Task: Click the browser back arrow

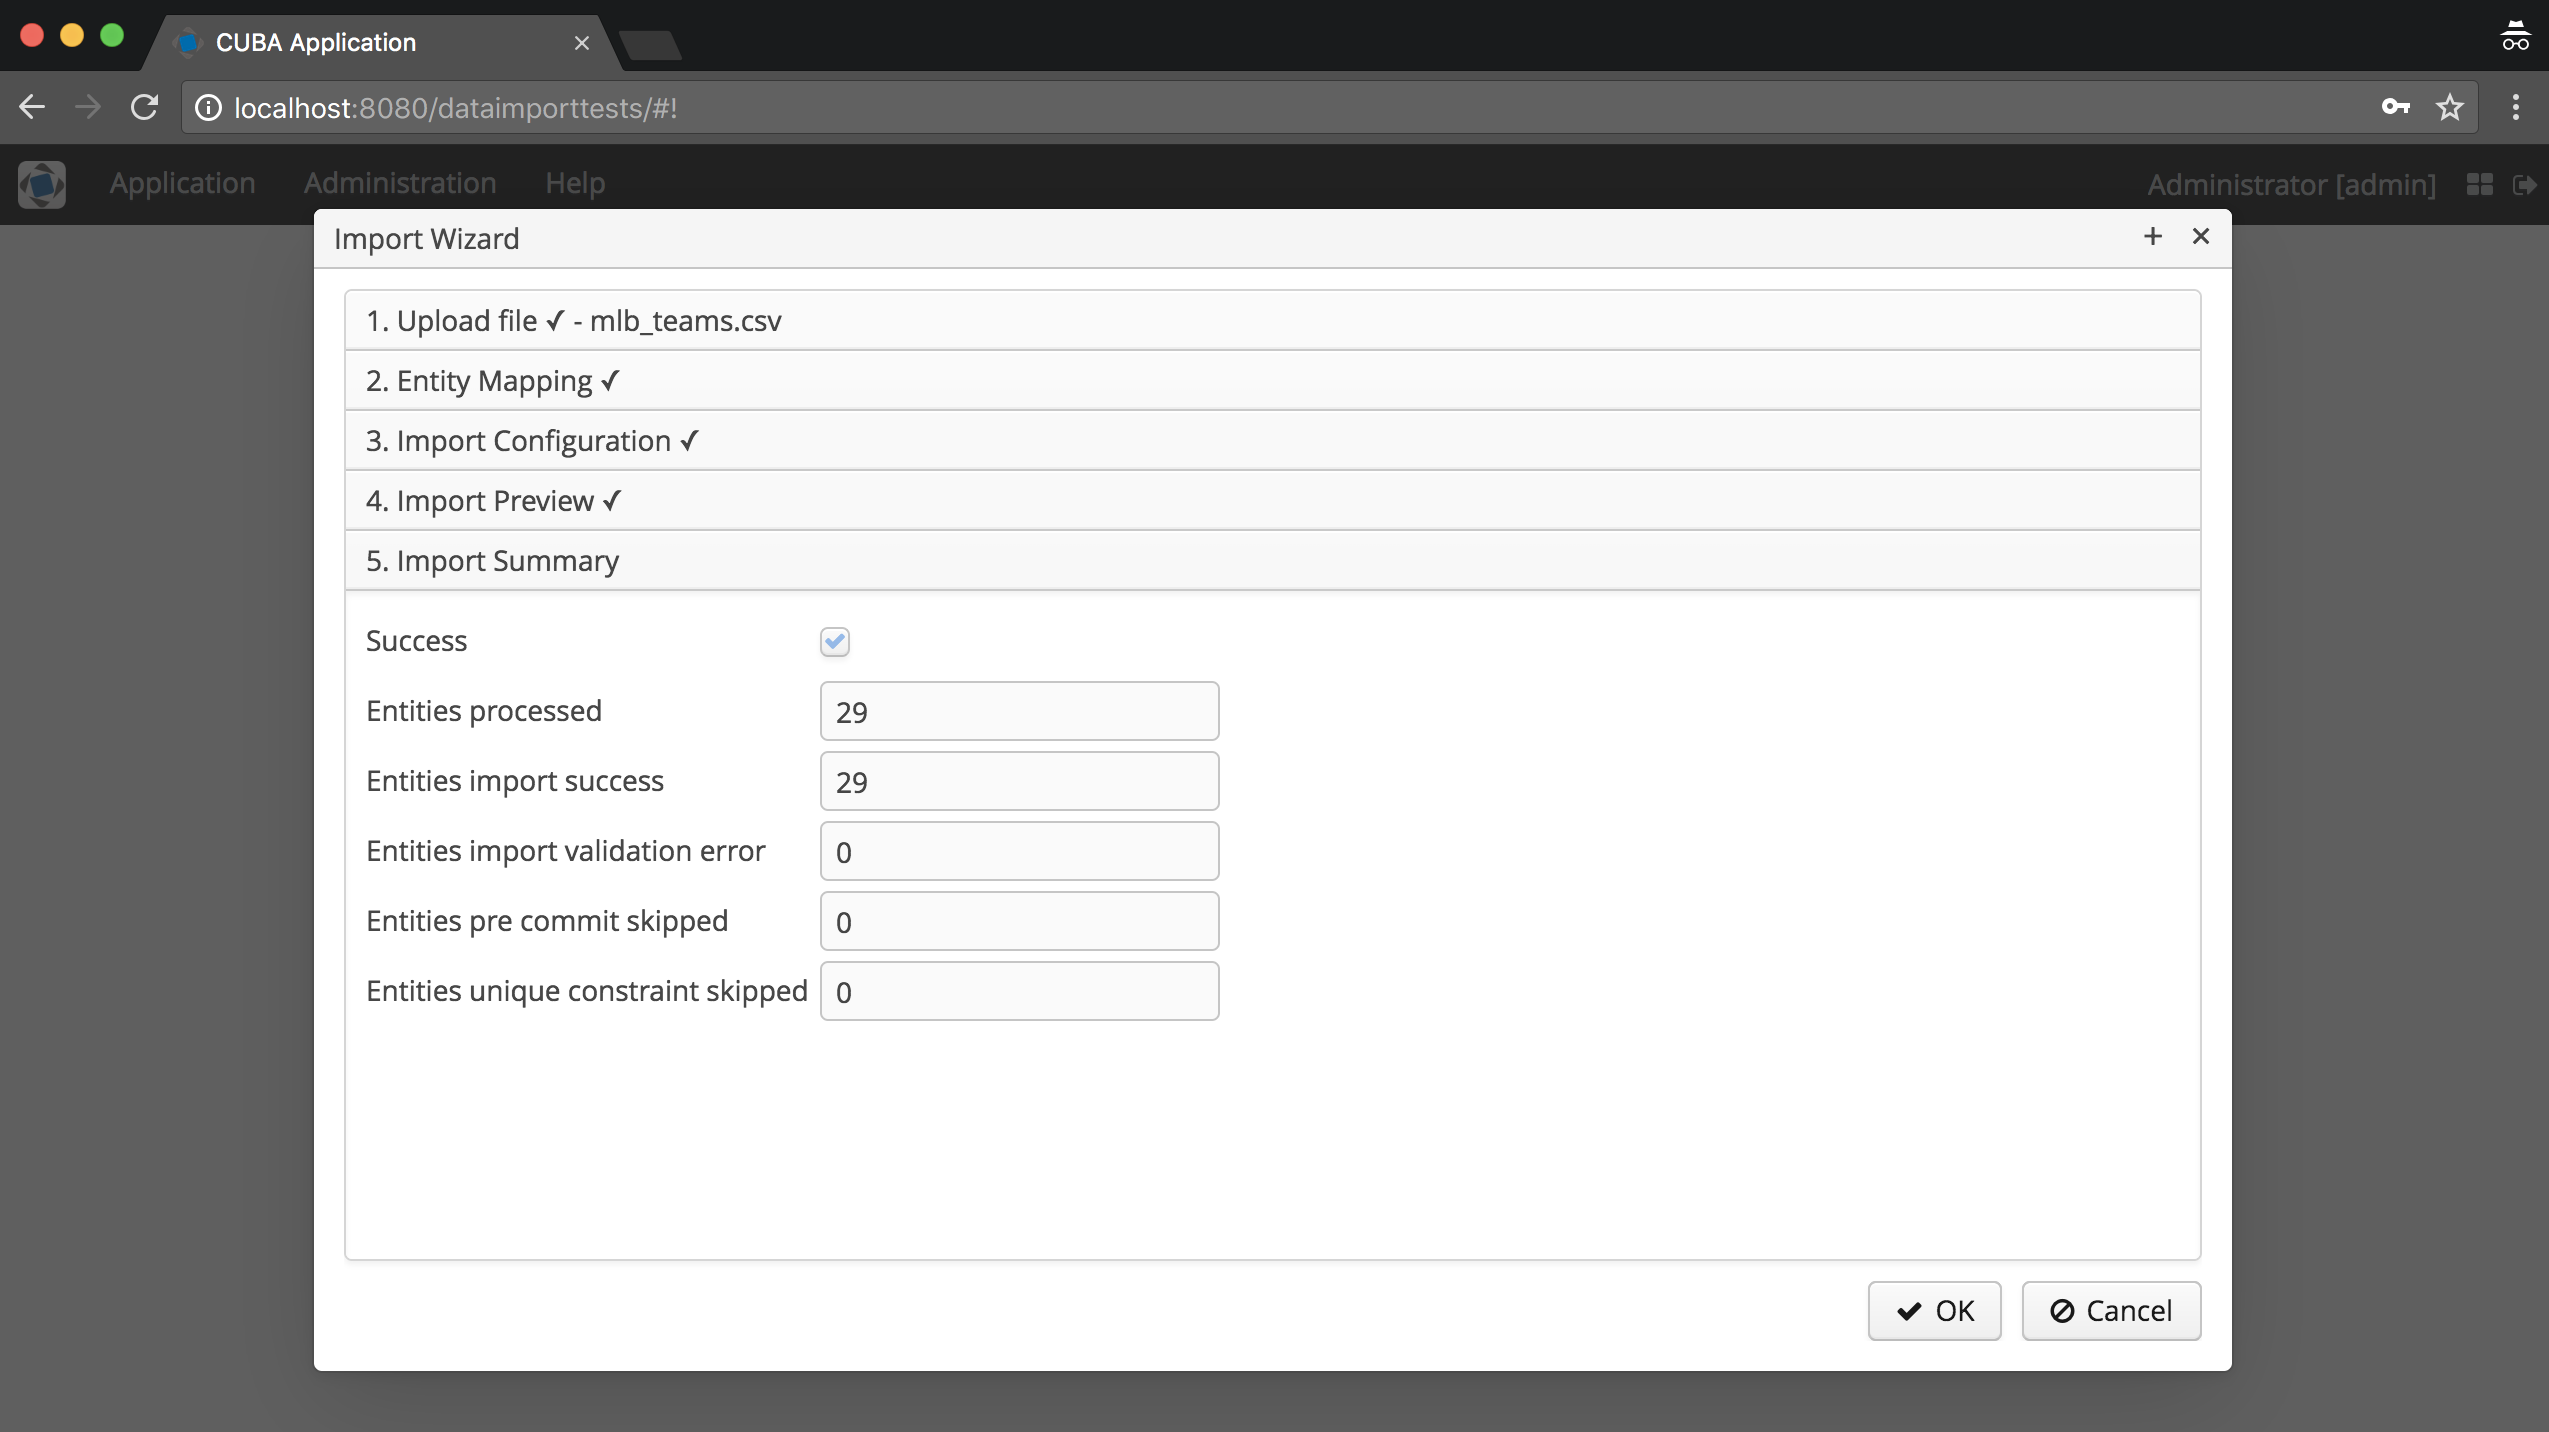Action: [32, 107]
